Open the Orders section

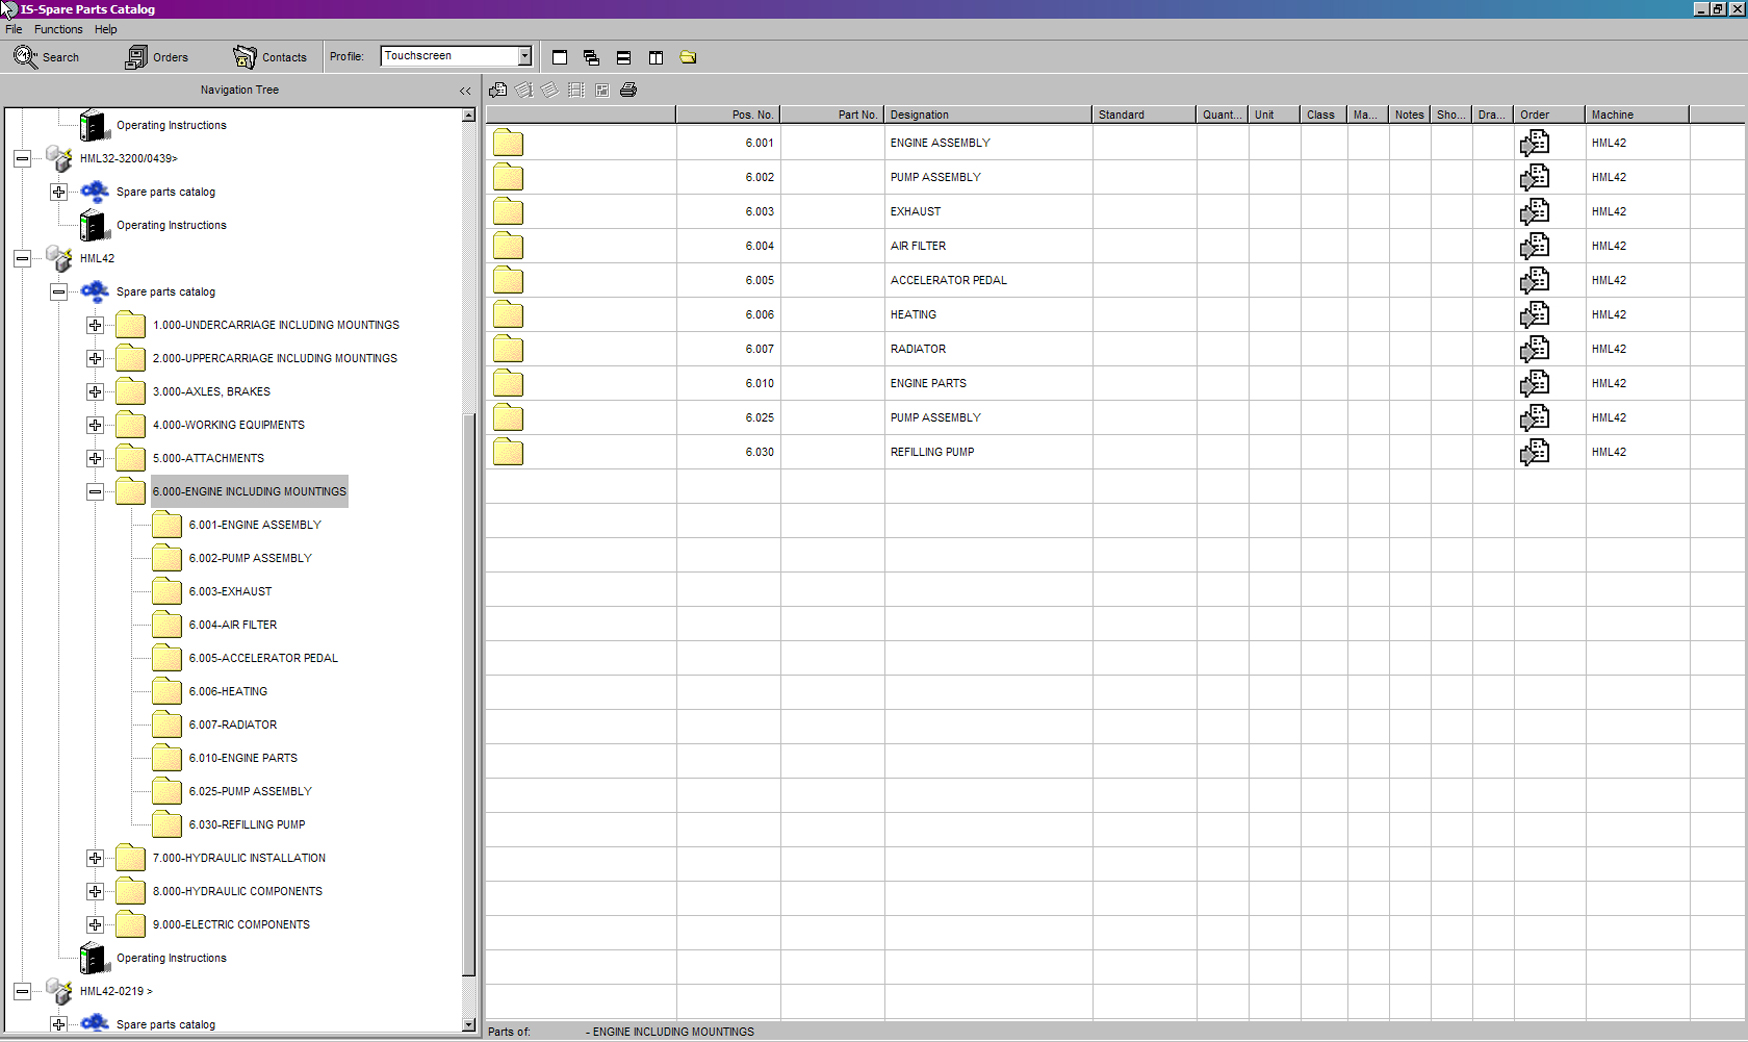(156, 57)
